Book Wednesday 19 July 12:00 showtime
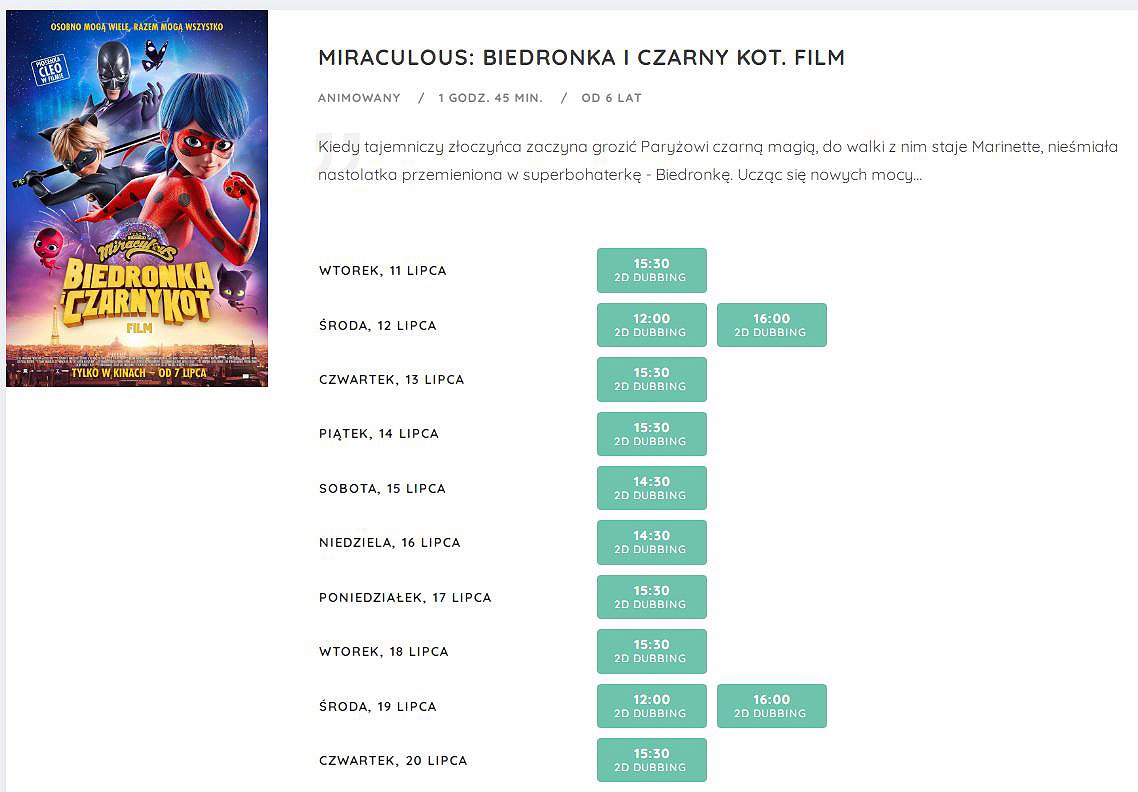Screen dimensions: 1138x792 (651, 706)
